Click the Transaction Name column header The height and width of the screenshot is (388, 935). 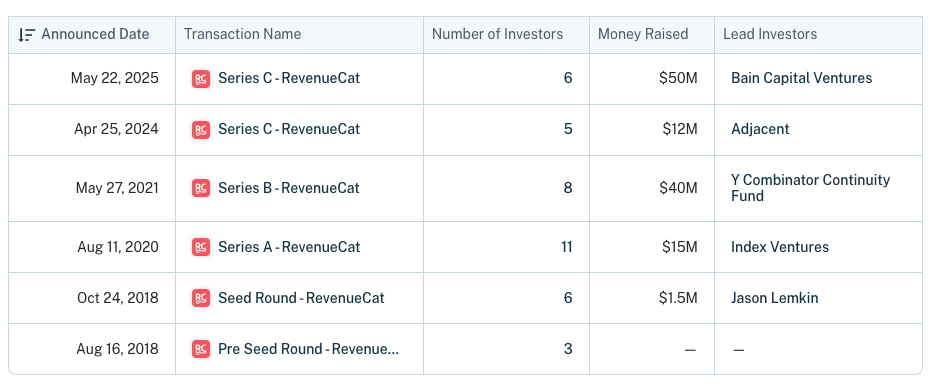click(242, 34)
